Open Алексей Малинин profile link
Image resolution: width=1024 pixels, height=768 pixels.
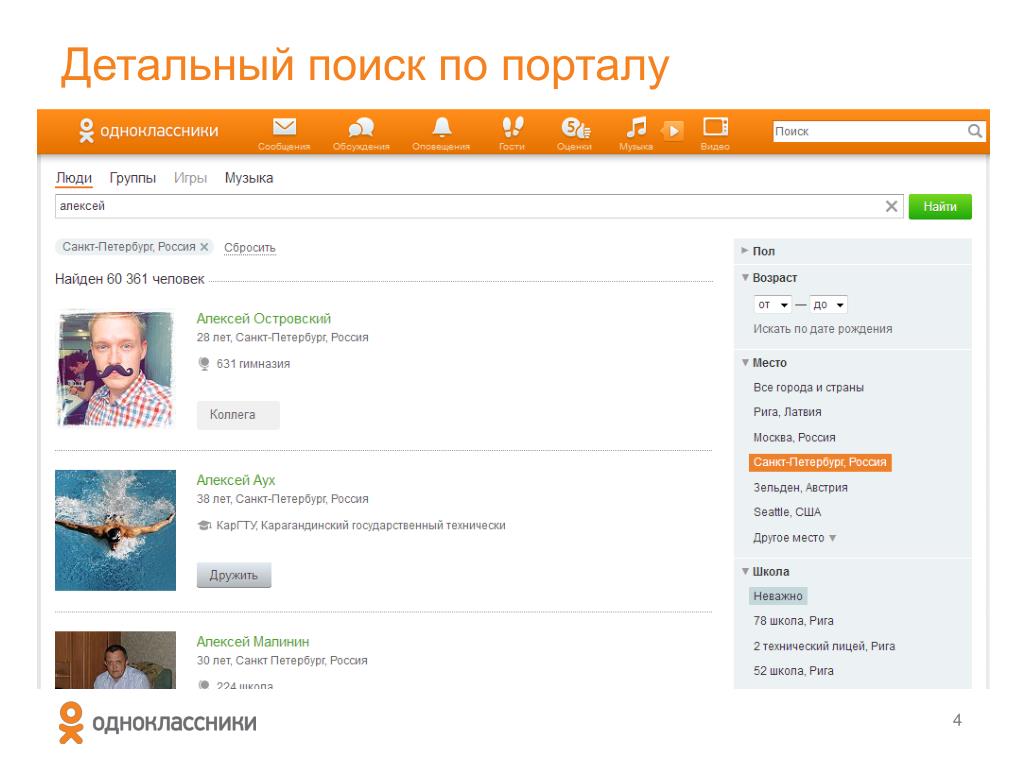(x=253, y=641)
